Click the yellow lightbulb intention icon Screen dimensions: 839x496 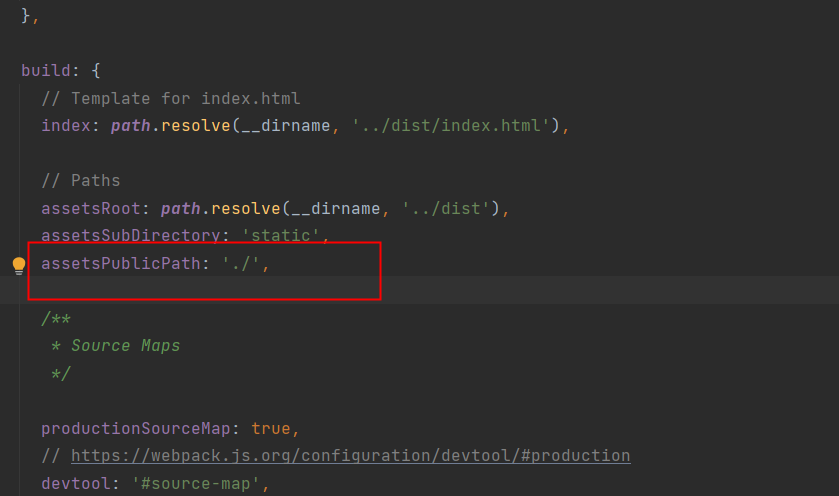click(19, 265)
